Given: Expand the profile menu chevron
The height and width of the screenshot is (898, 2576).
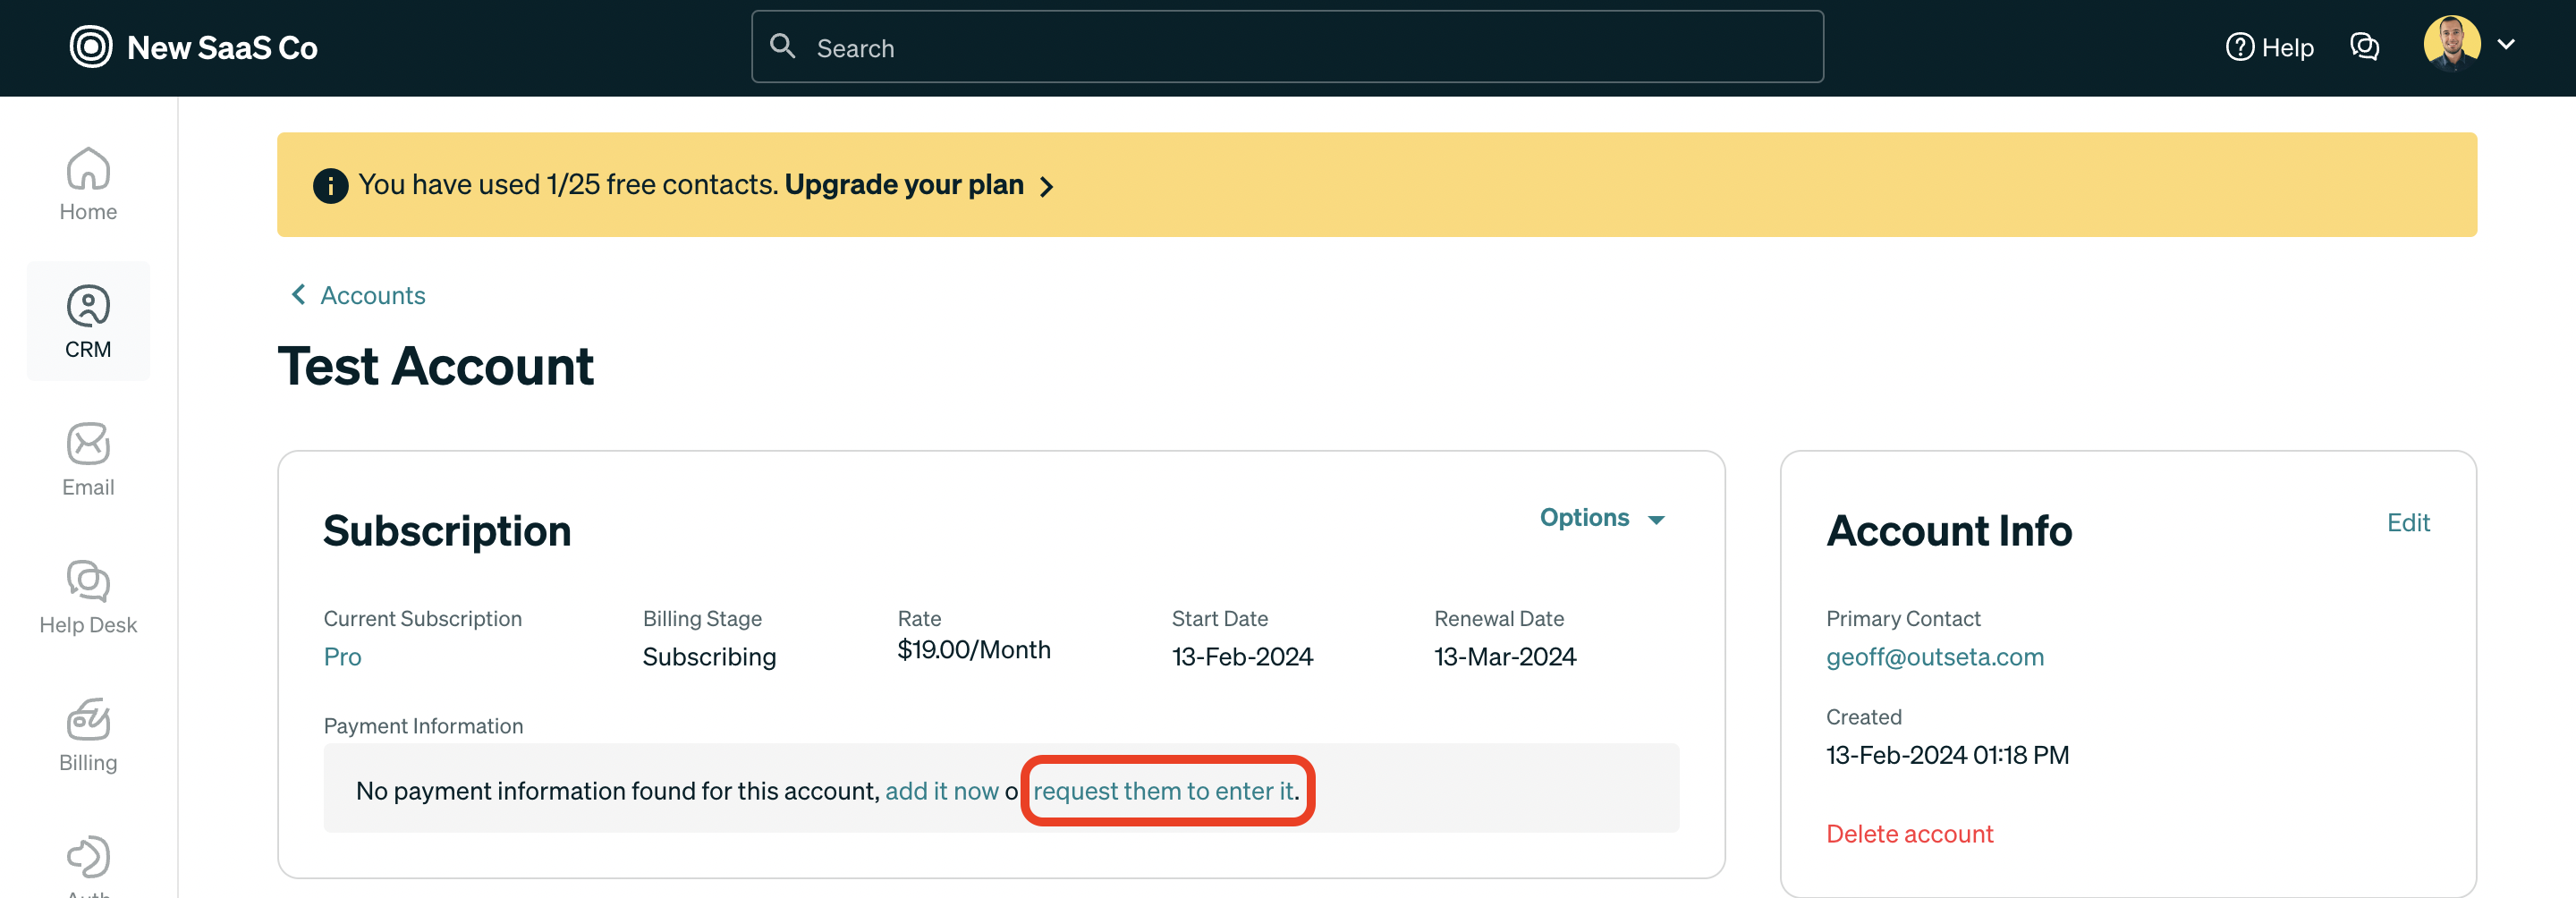Looking at the screenshot, I should coord(2506,44).
